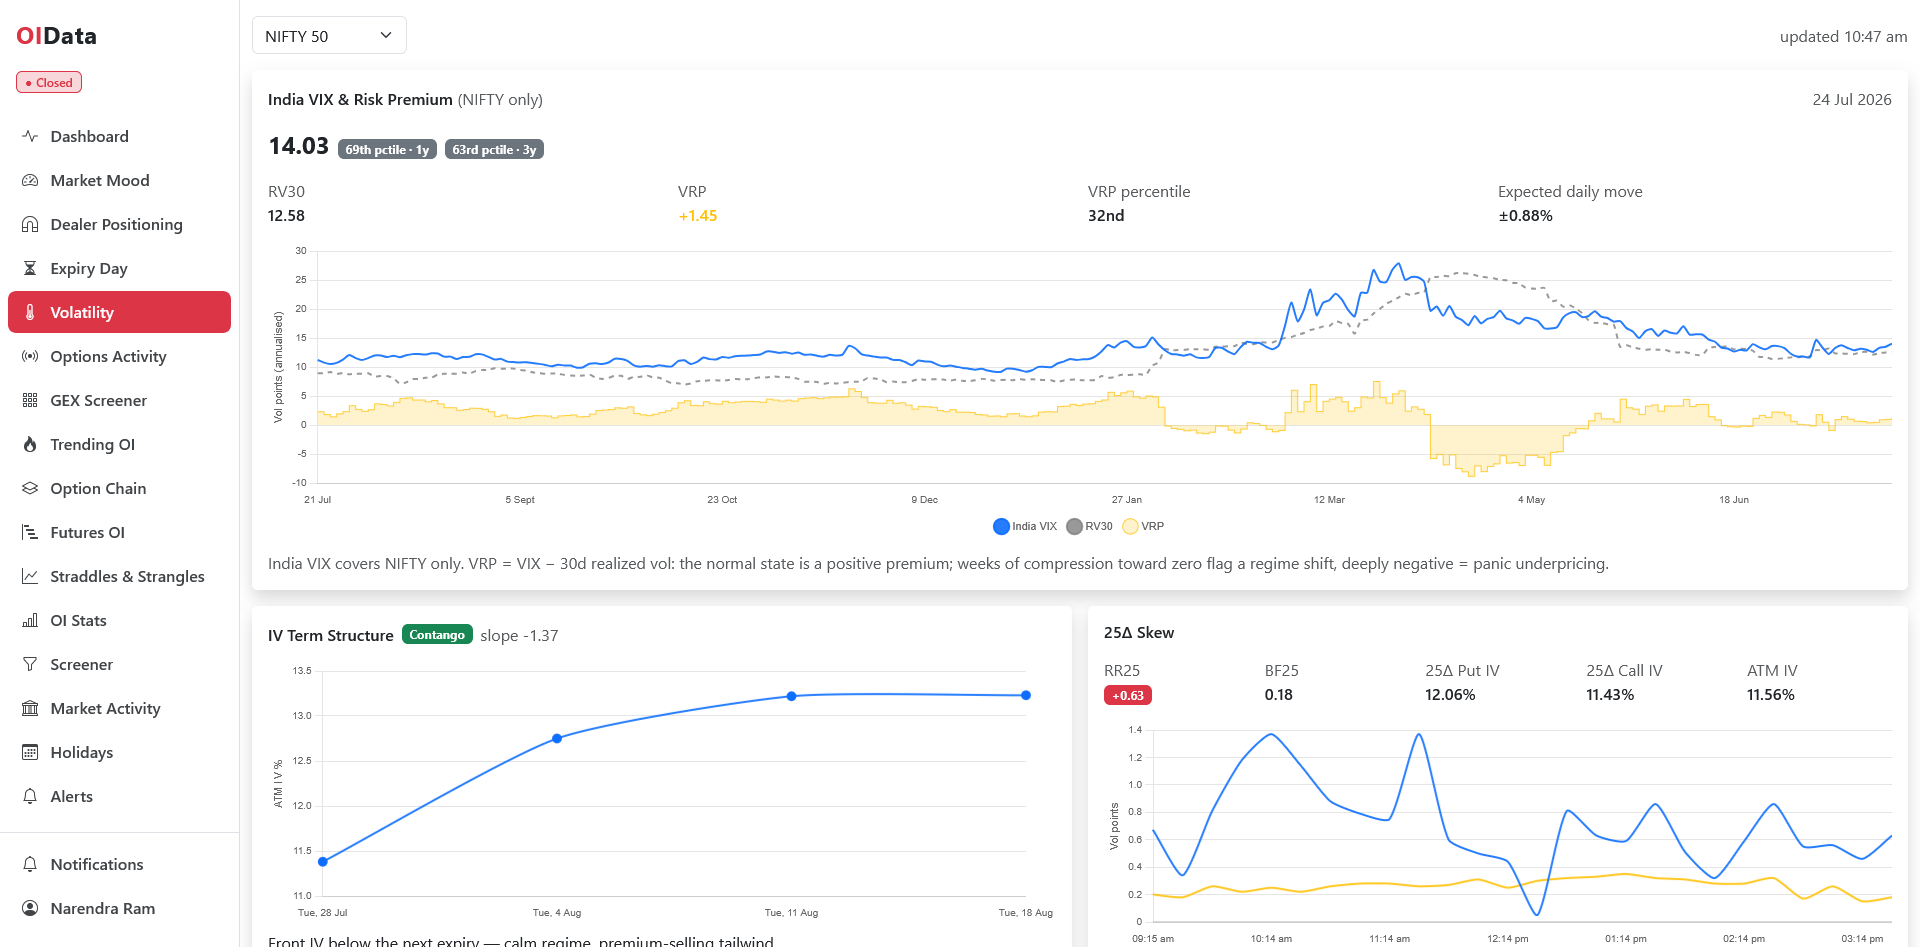Click the slope -1.37 label

(x=519, y=635)
